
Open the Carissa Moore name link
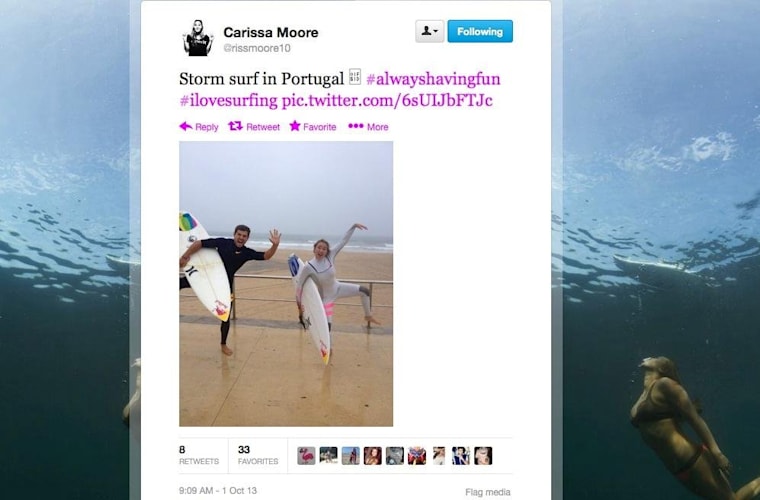pos(270,32)
